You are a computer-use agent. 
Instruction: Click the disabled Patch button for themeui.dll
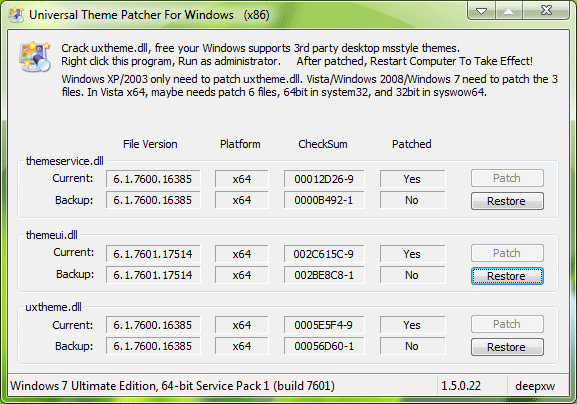click(x=507, y=253)
